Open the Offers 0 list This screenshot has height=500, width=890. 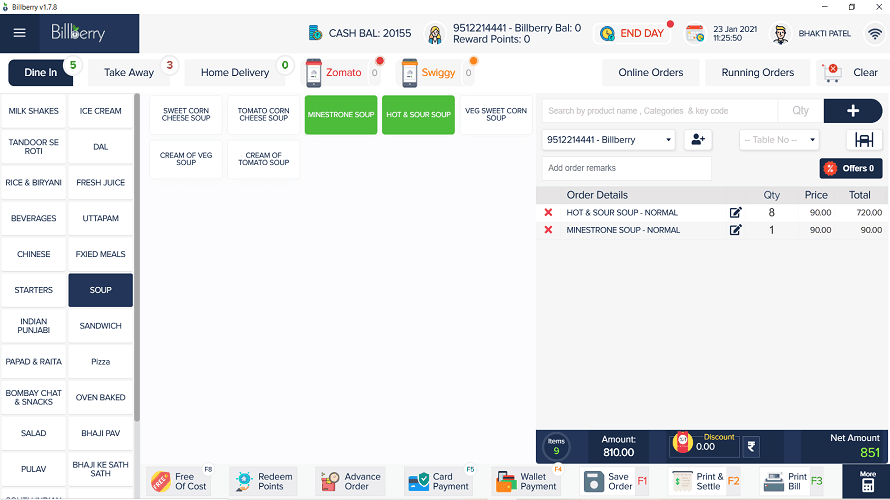(x=850, y=168)
